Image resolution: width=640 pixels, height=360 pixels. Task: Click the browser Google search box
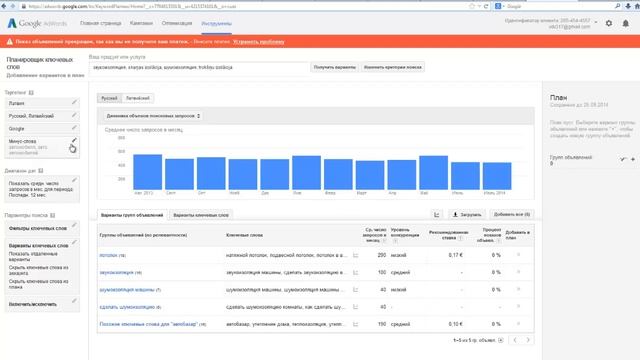click(557, 6)
